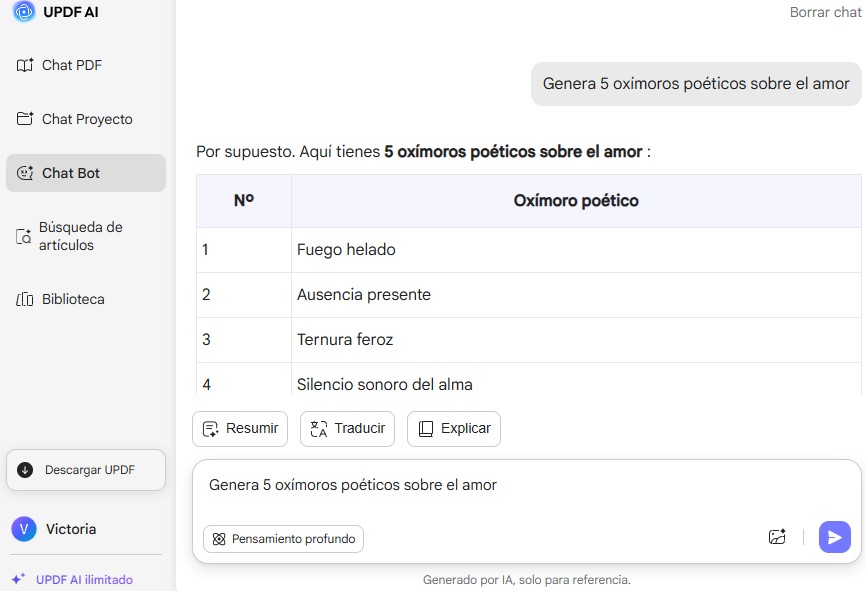Toggle Pensamiento profundo mode

283,539
